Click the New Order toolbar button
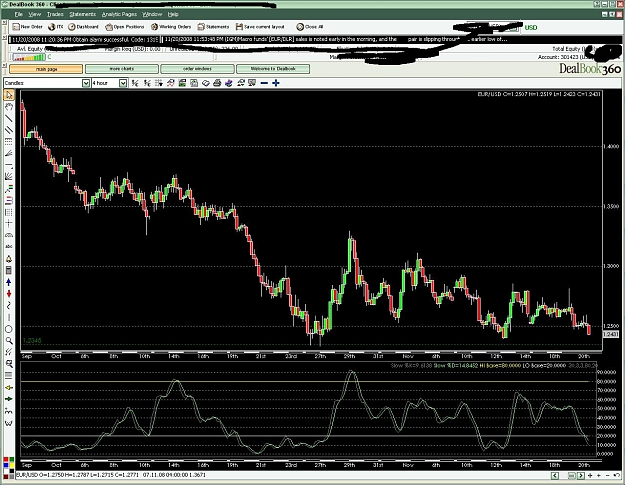The image size is (625, 485). pyautogui.click(x=28, y=27)
